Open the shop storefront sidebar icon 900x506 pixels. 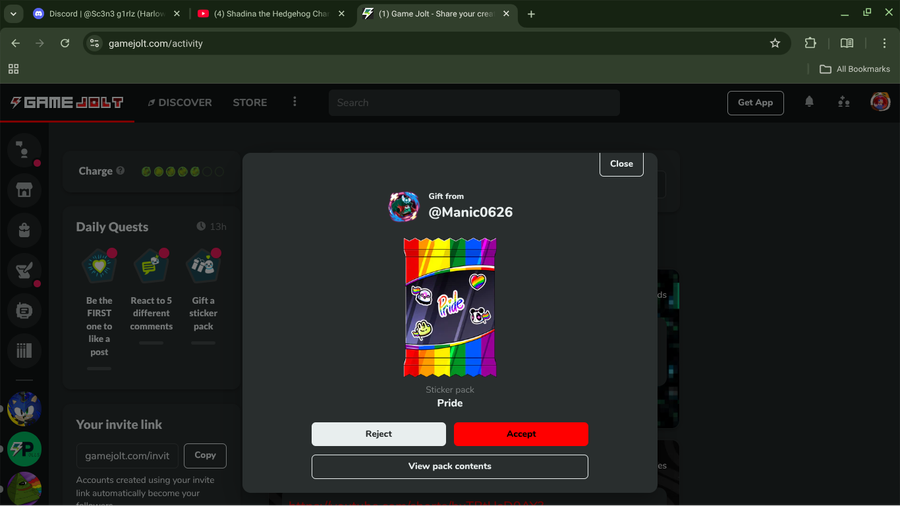(24, 190)
